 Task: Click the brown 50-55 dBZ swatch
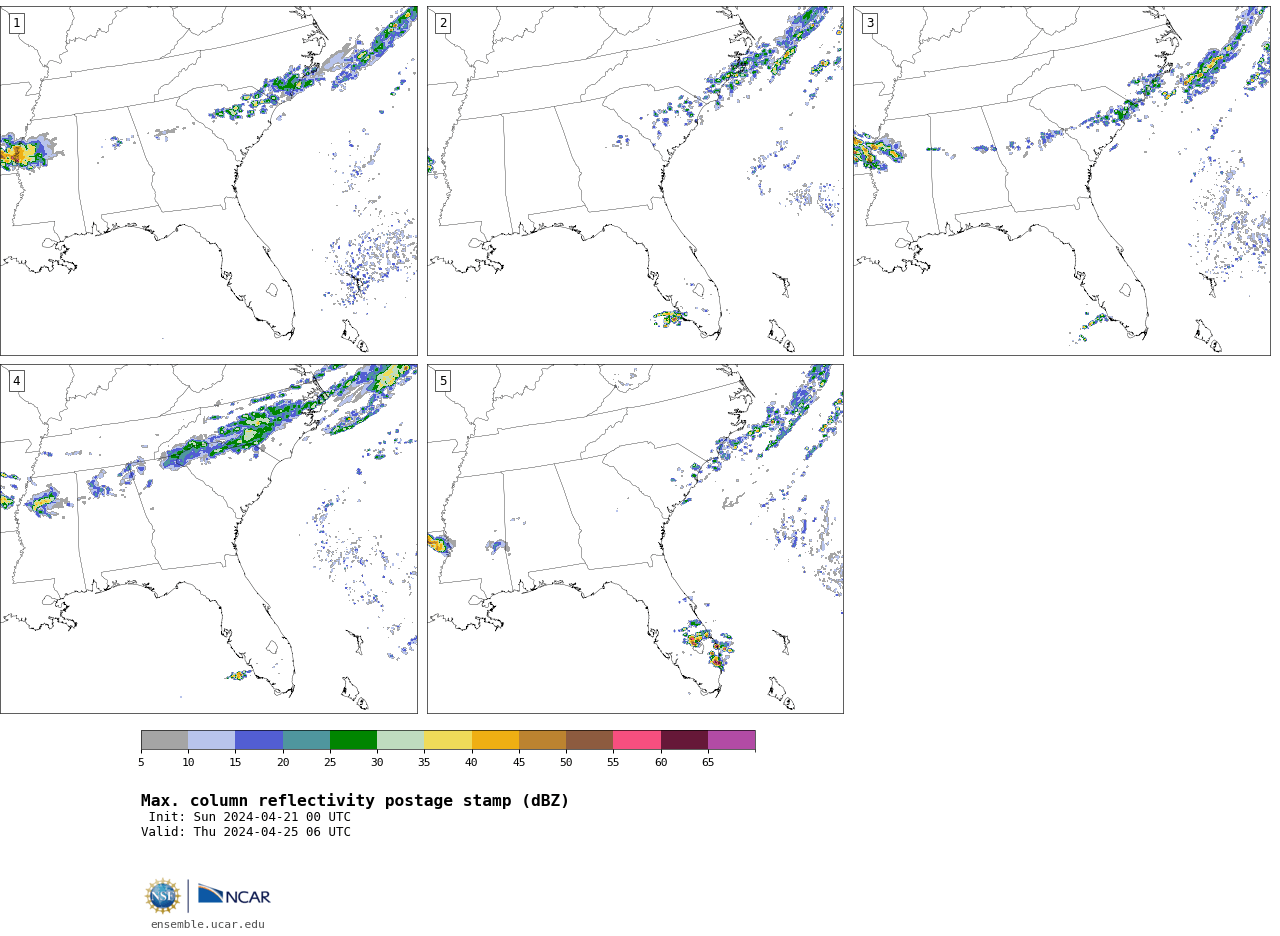[590, 740]
